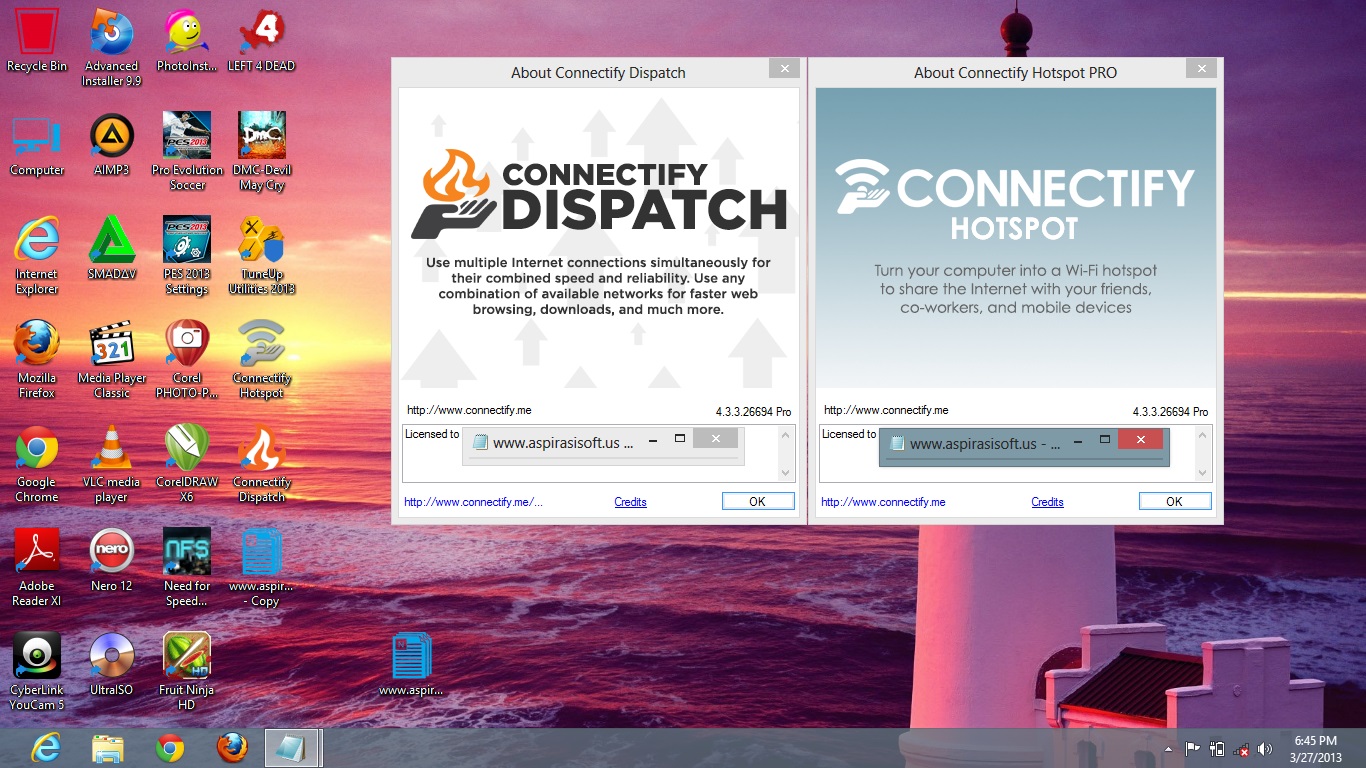Viewport: 1366px width, 768px height.
Task: Select CyberLink YouCam 5 desktop icon
Action: [x=37, y=672]
